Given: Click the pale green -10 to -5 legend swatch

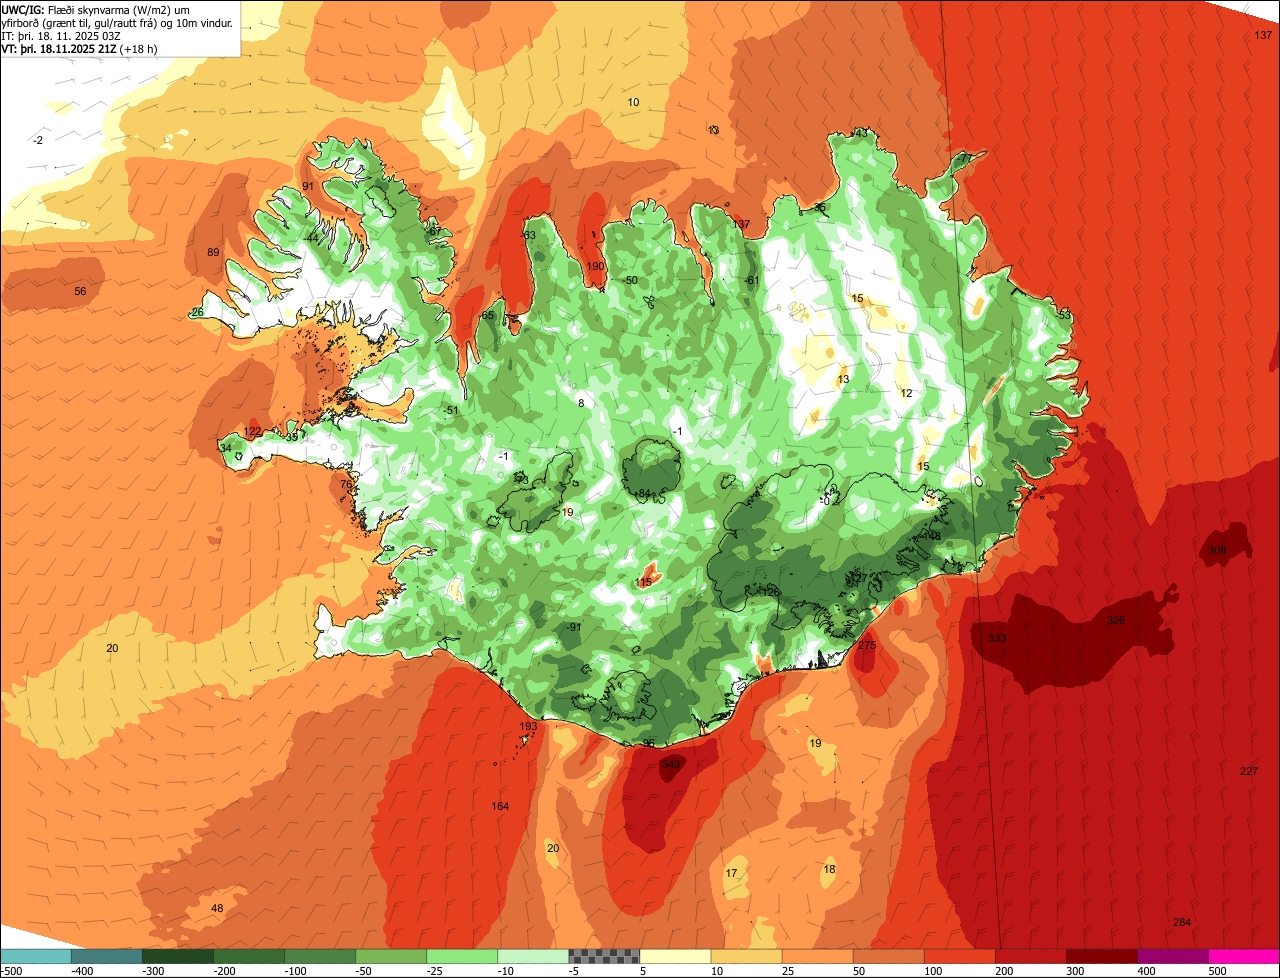Looking at the screenshot, I should coord(532,956).
